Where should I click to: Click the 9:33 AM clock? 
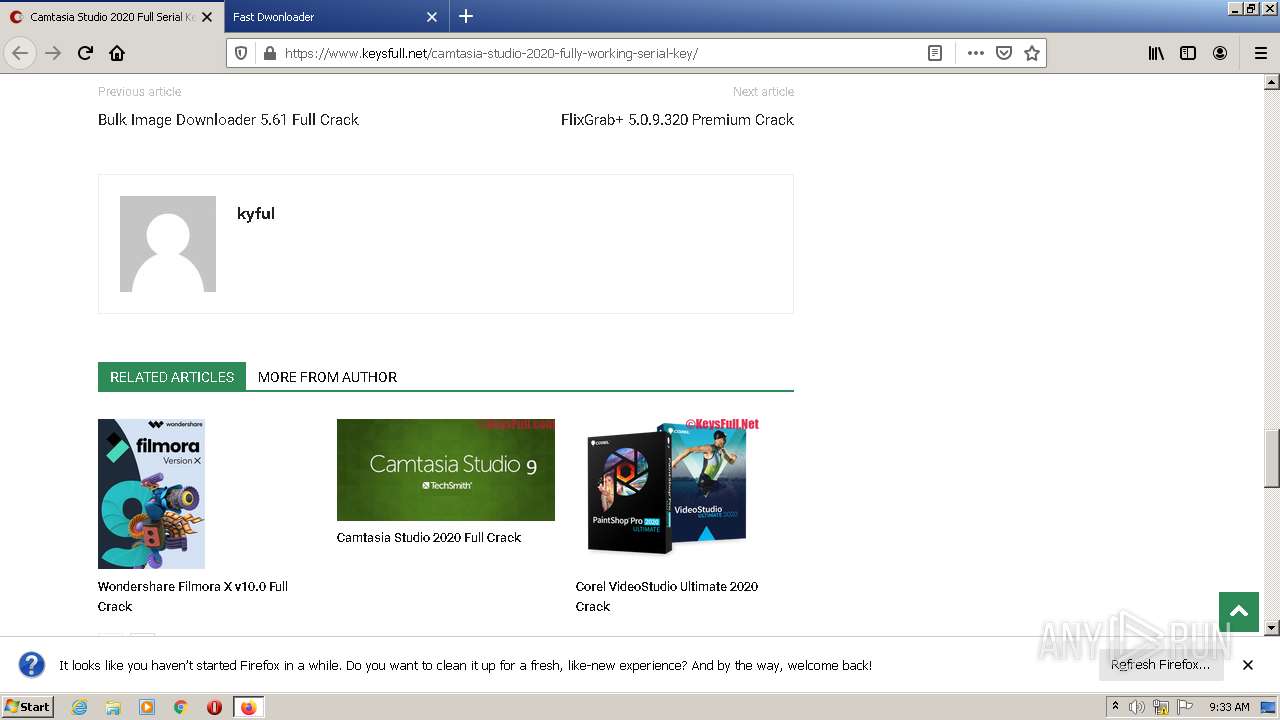point(1229,707)
